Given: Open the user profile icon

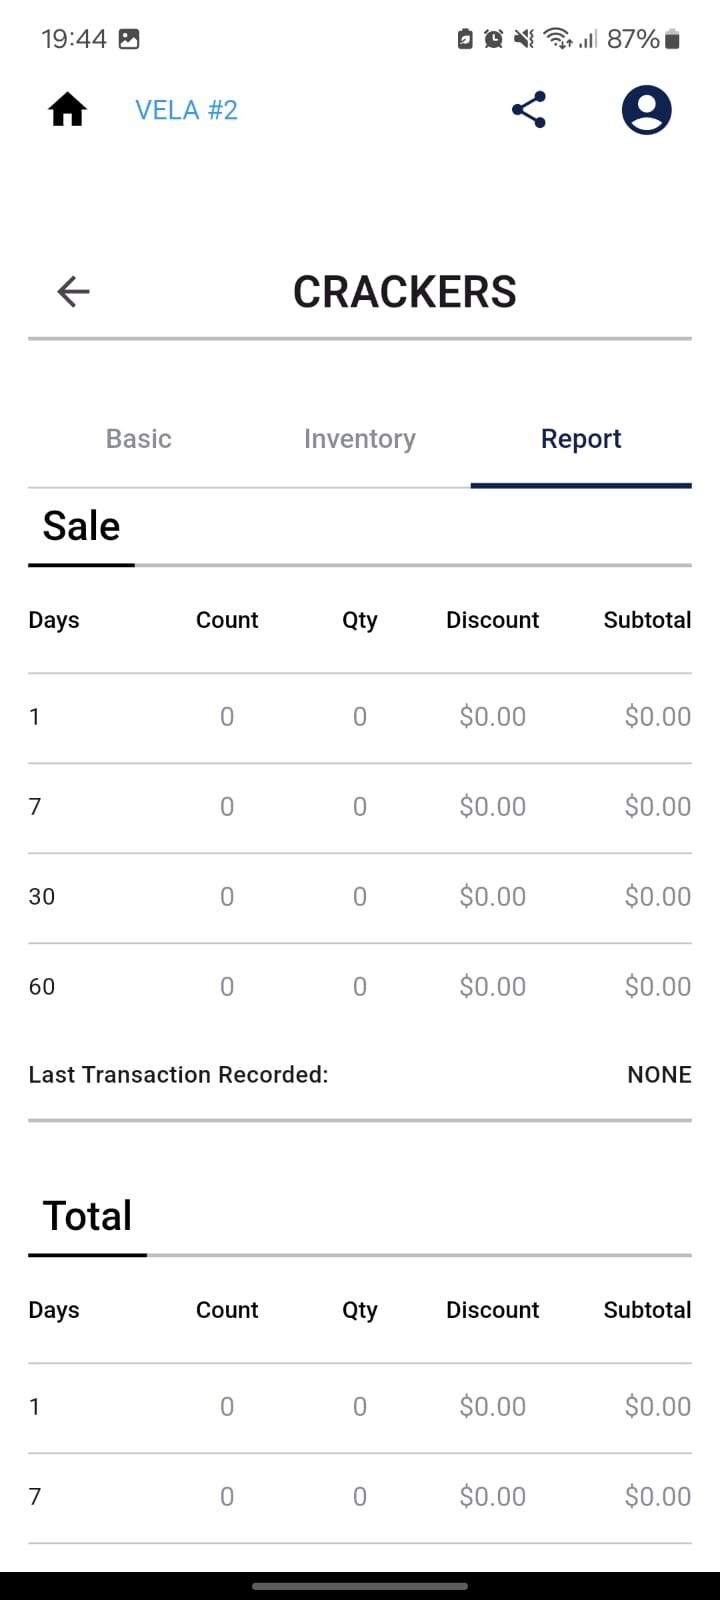Looking at the screenshot, I should click(x=646, y=110).
